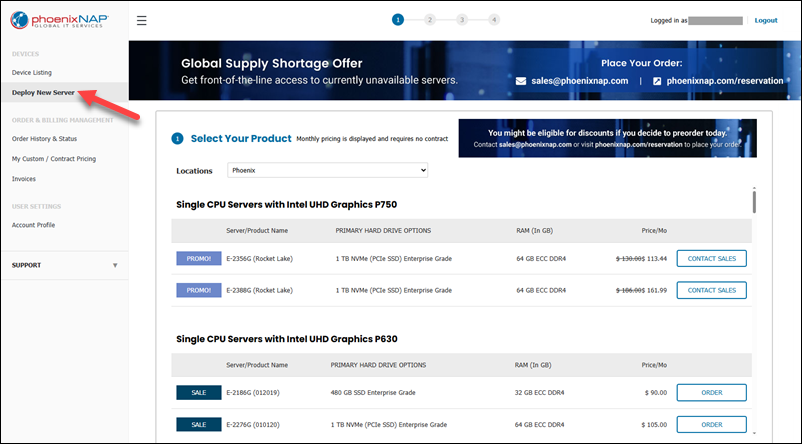Viewport: 802px width, 444px height.
Task: Toggle the hamburger menu icon
Action: pyautogui.click(x=142, y=20)
